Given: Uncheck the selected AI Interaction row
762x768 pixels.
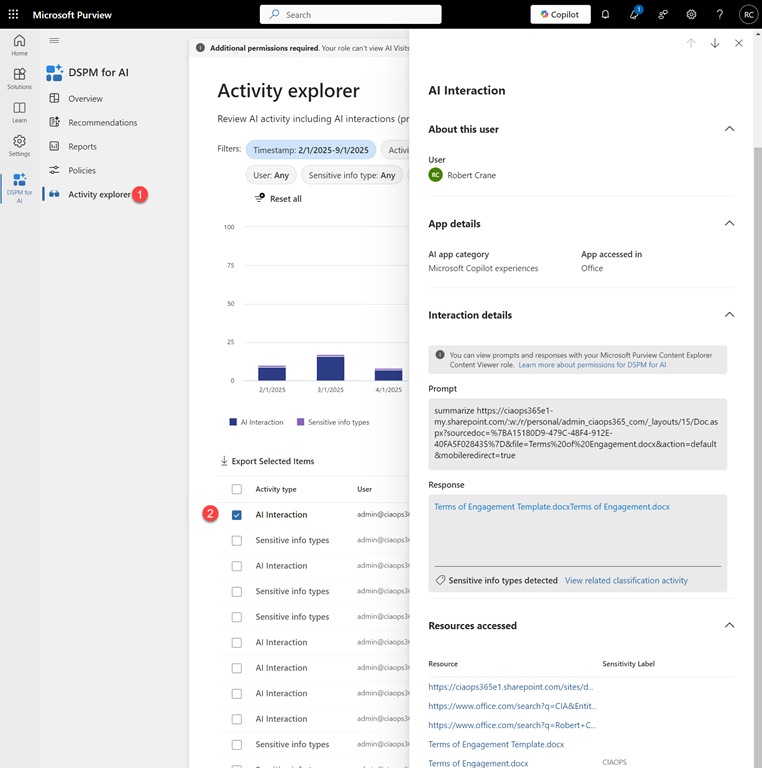Looking at the screenshot, I should coord(237,515).
